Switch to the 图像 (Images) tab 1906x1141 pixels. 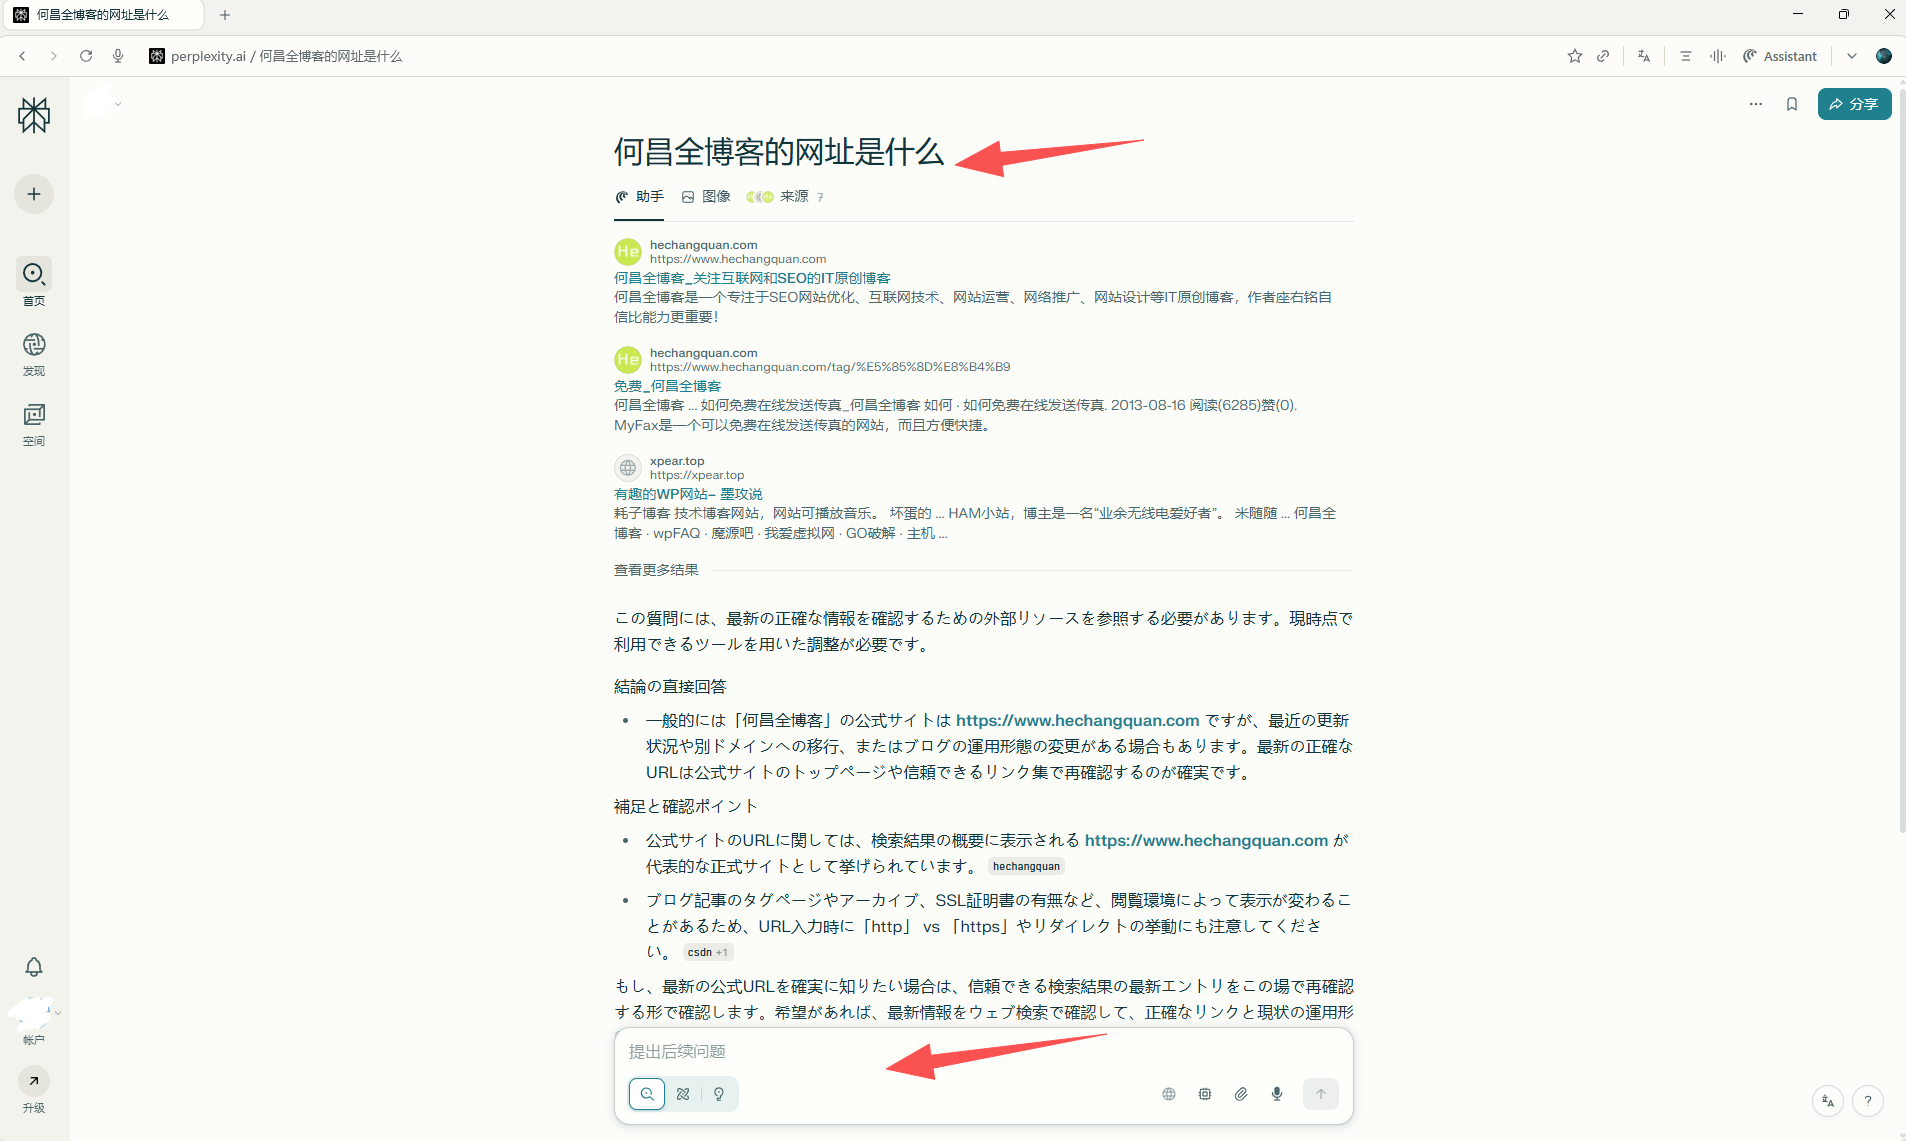706,197
